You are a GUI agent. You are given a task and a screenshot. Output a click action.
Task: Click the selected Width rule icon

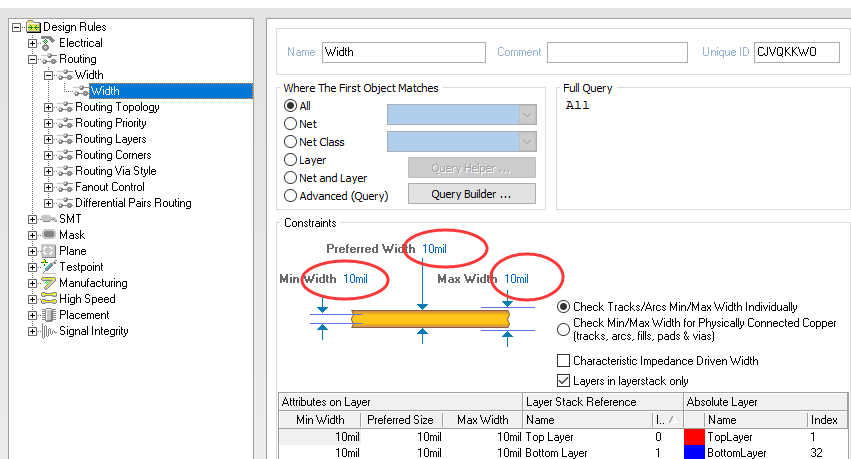point(81,91)
